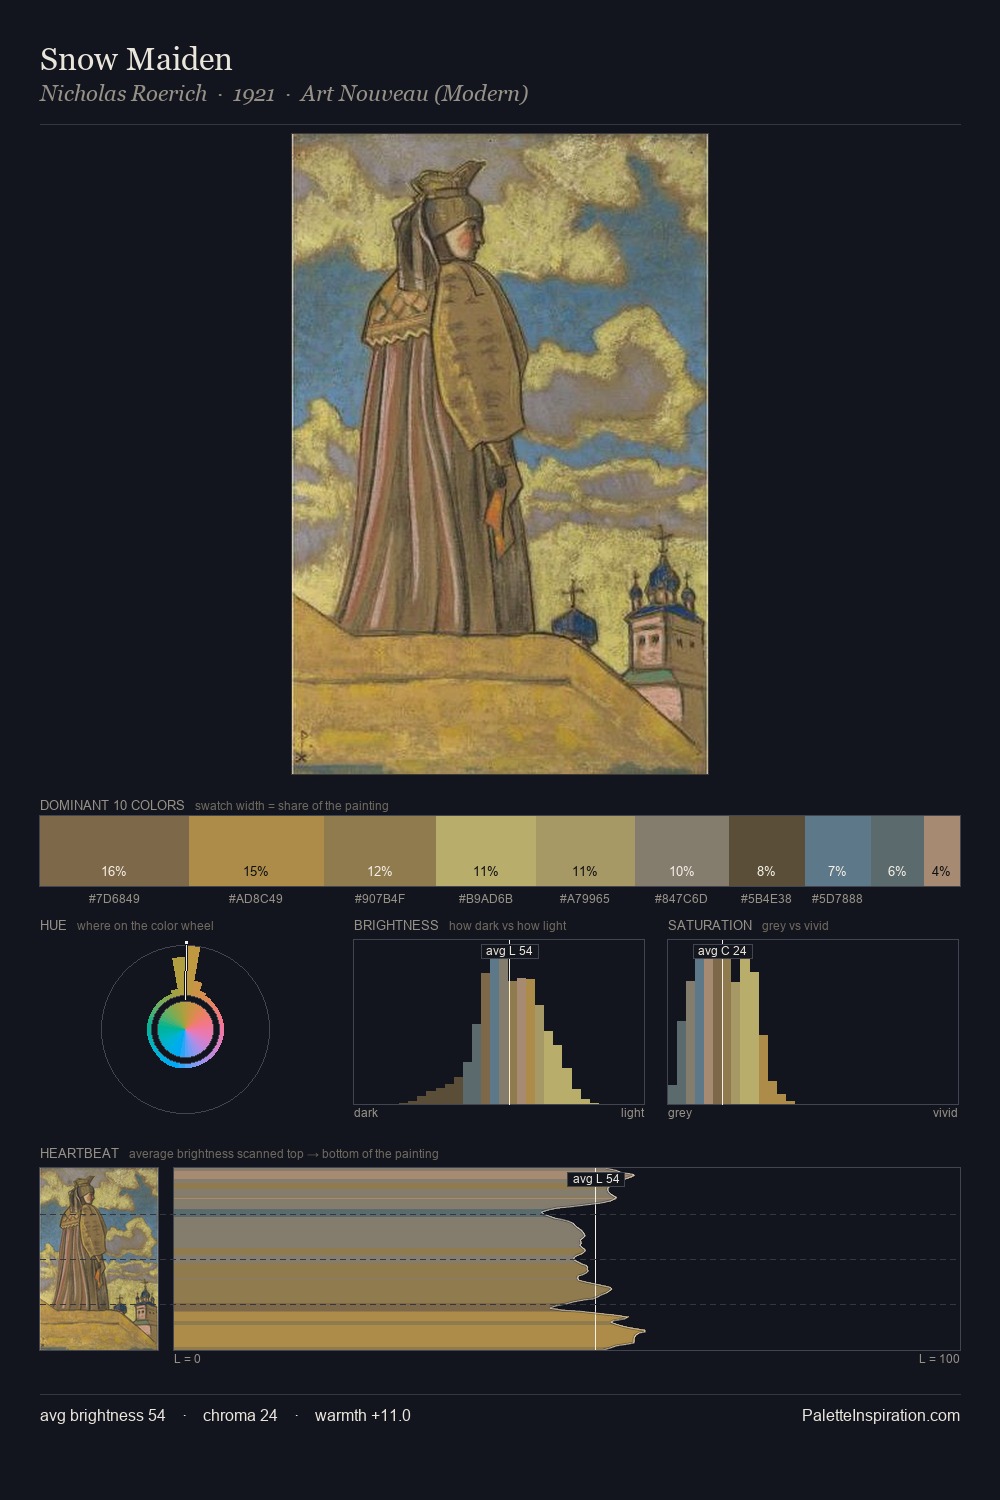The height and width of the screenshot is (1500, 1000).
Task: Click the 16% swatch #7D6849
Action: click(114, 851)
